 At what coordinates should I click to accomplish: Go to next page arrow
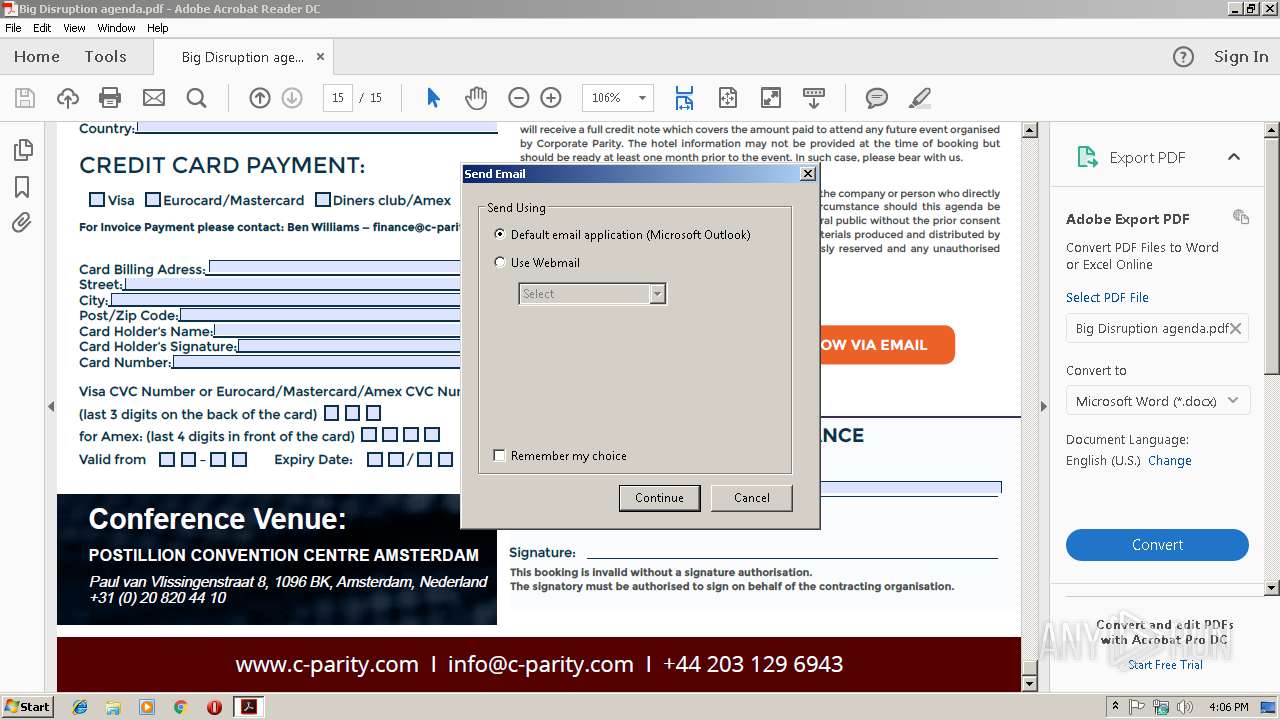click(x=292, y=98)
